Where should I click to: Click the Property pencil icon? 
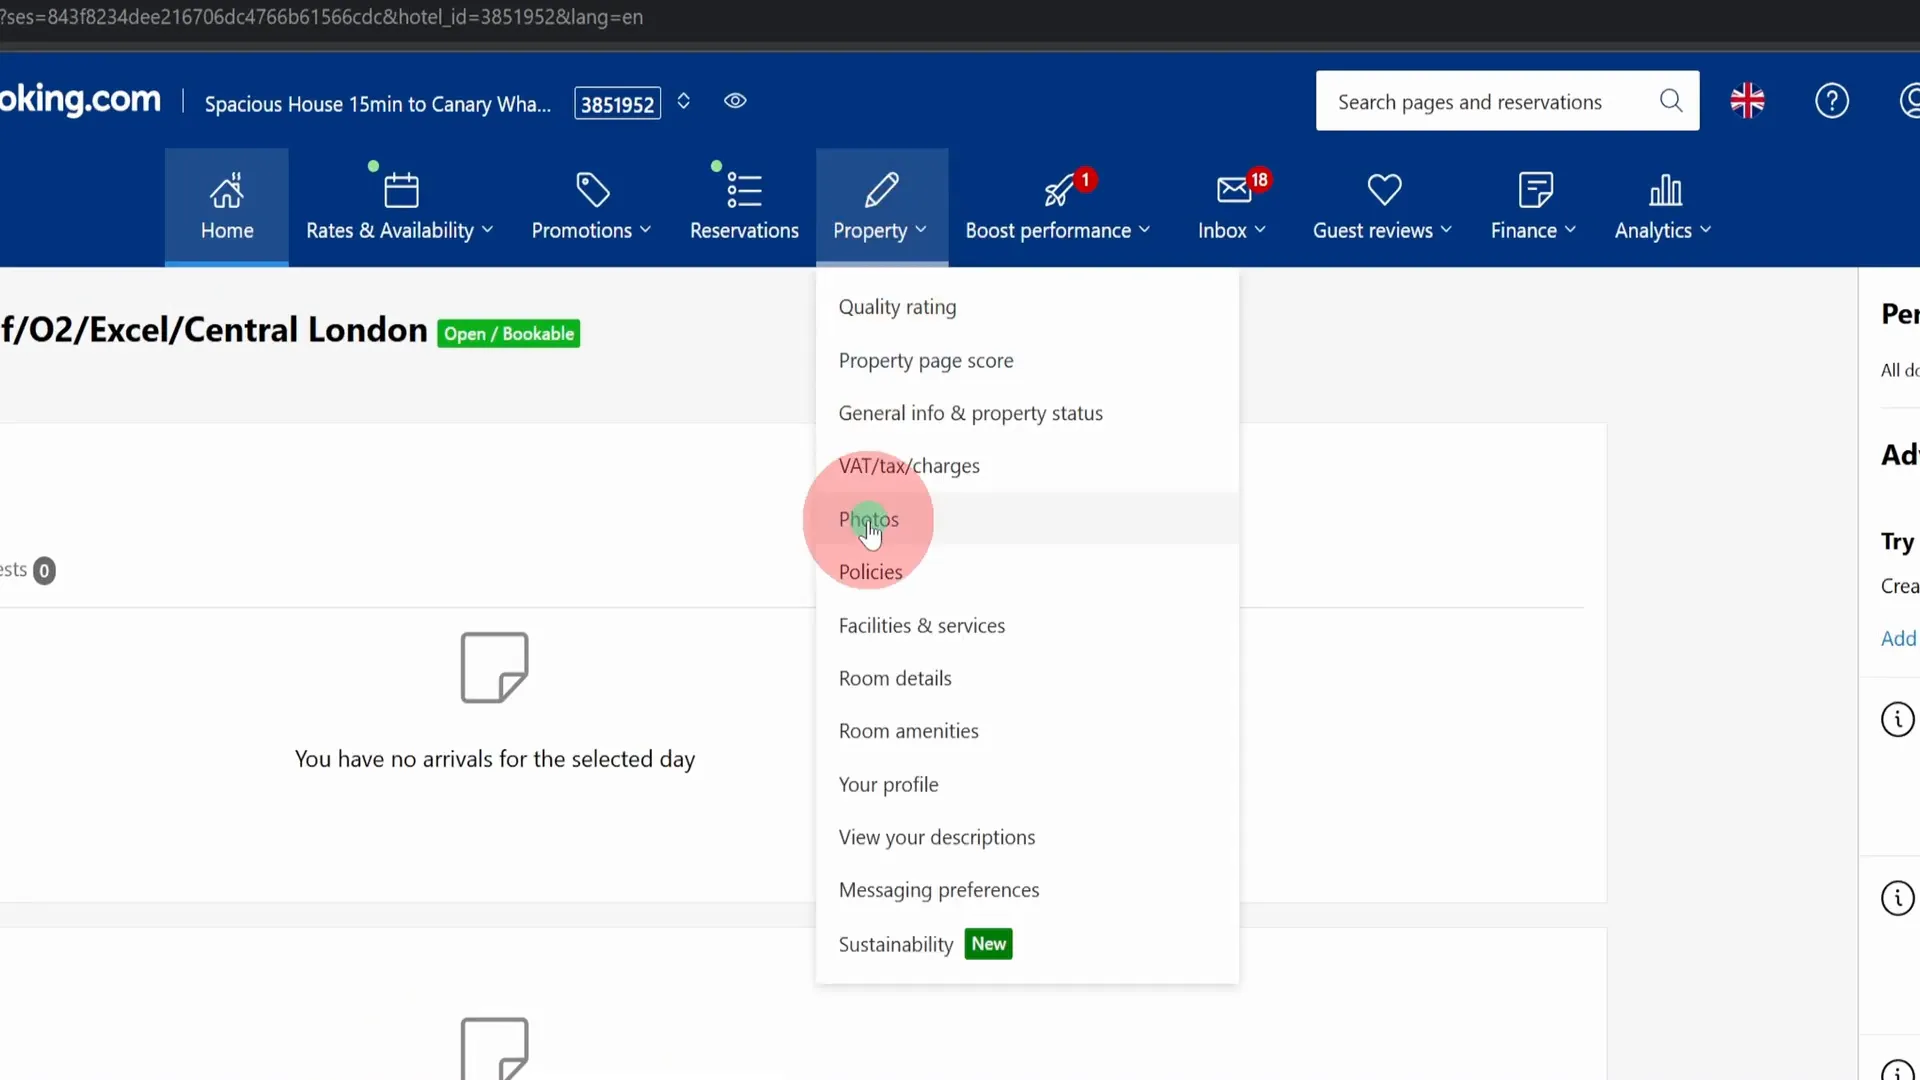(x=881, y=190)
